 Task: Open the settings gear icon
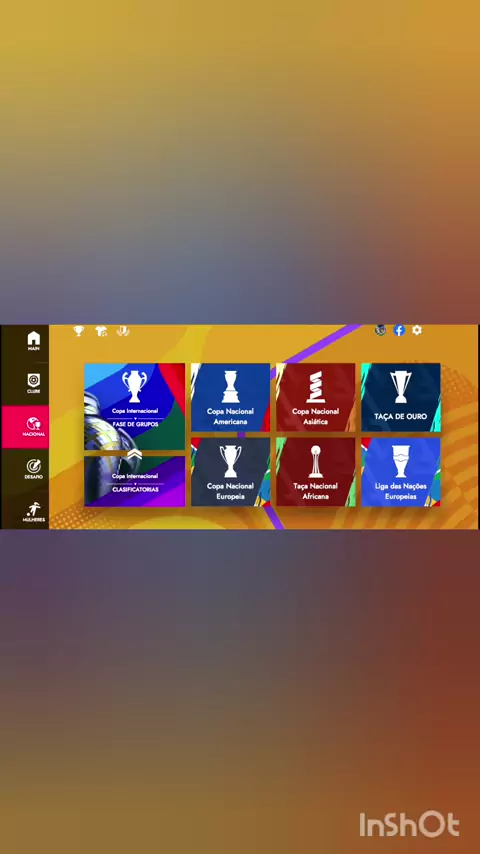[417, 330]
